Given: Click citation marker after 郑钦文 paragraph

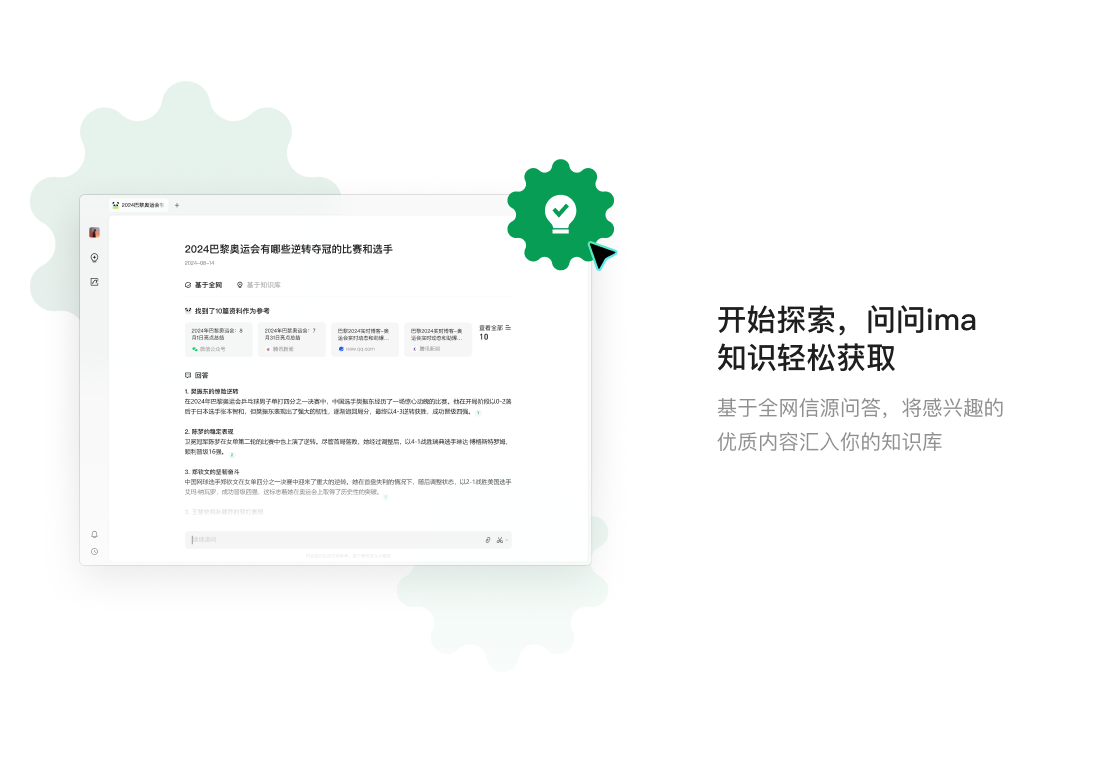Looking at the screenshot, I should tap(386, 496).
